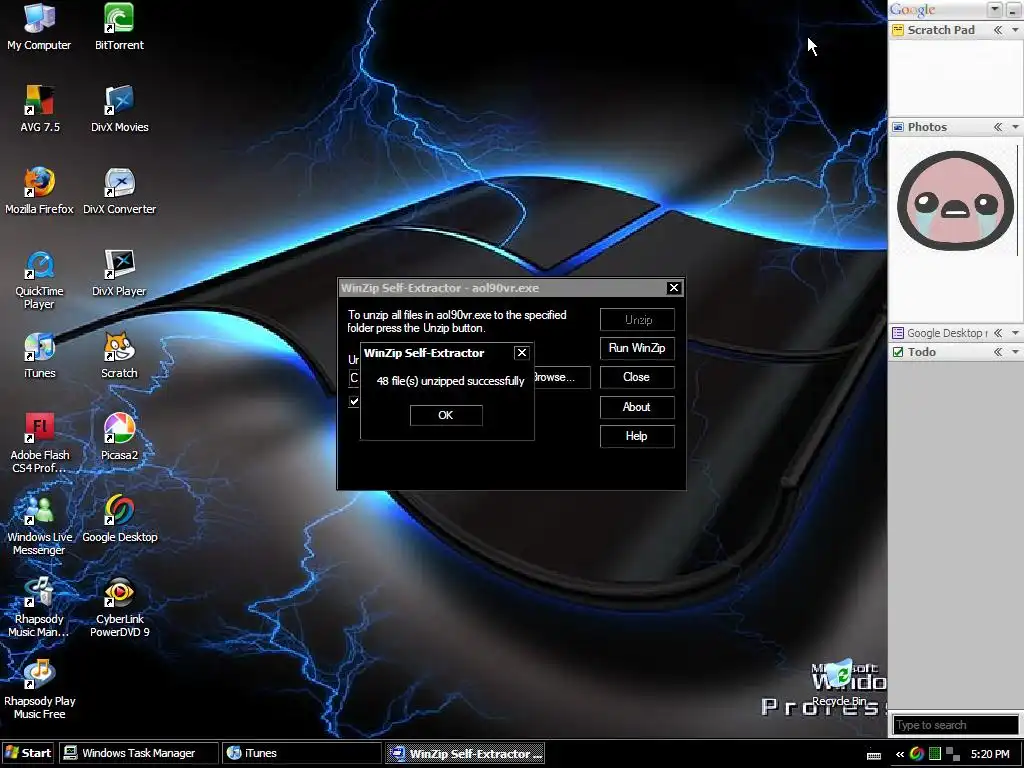Viewport: 1024px width, 768px height.
Task: Open About in WinZip Self-Extractor
Action: [637, 407]
